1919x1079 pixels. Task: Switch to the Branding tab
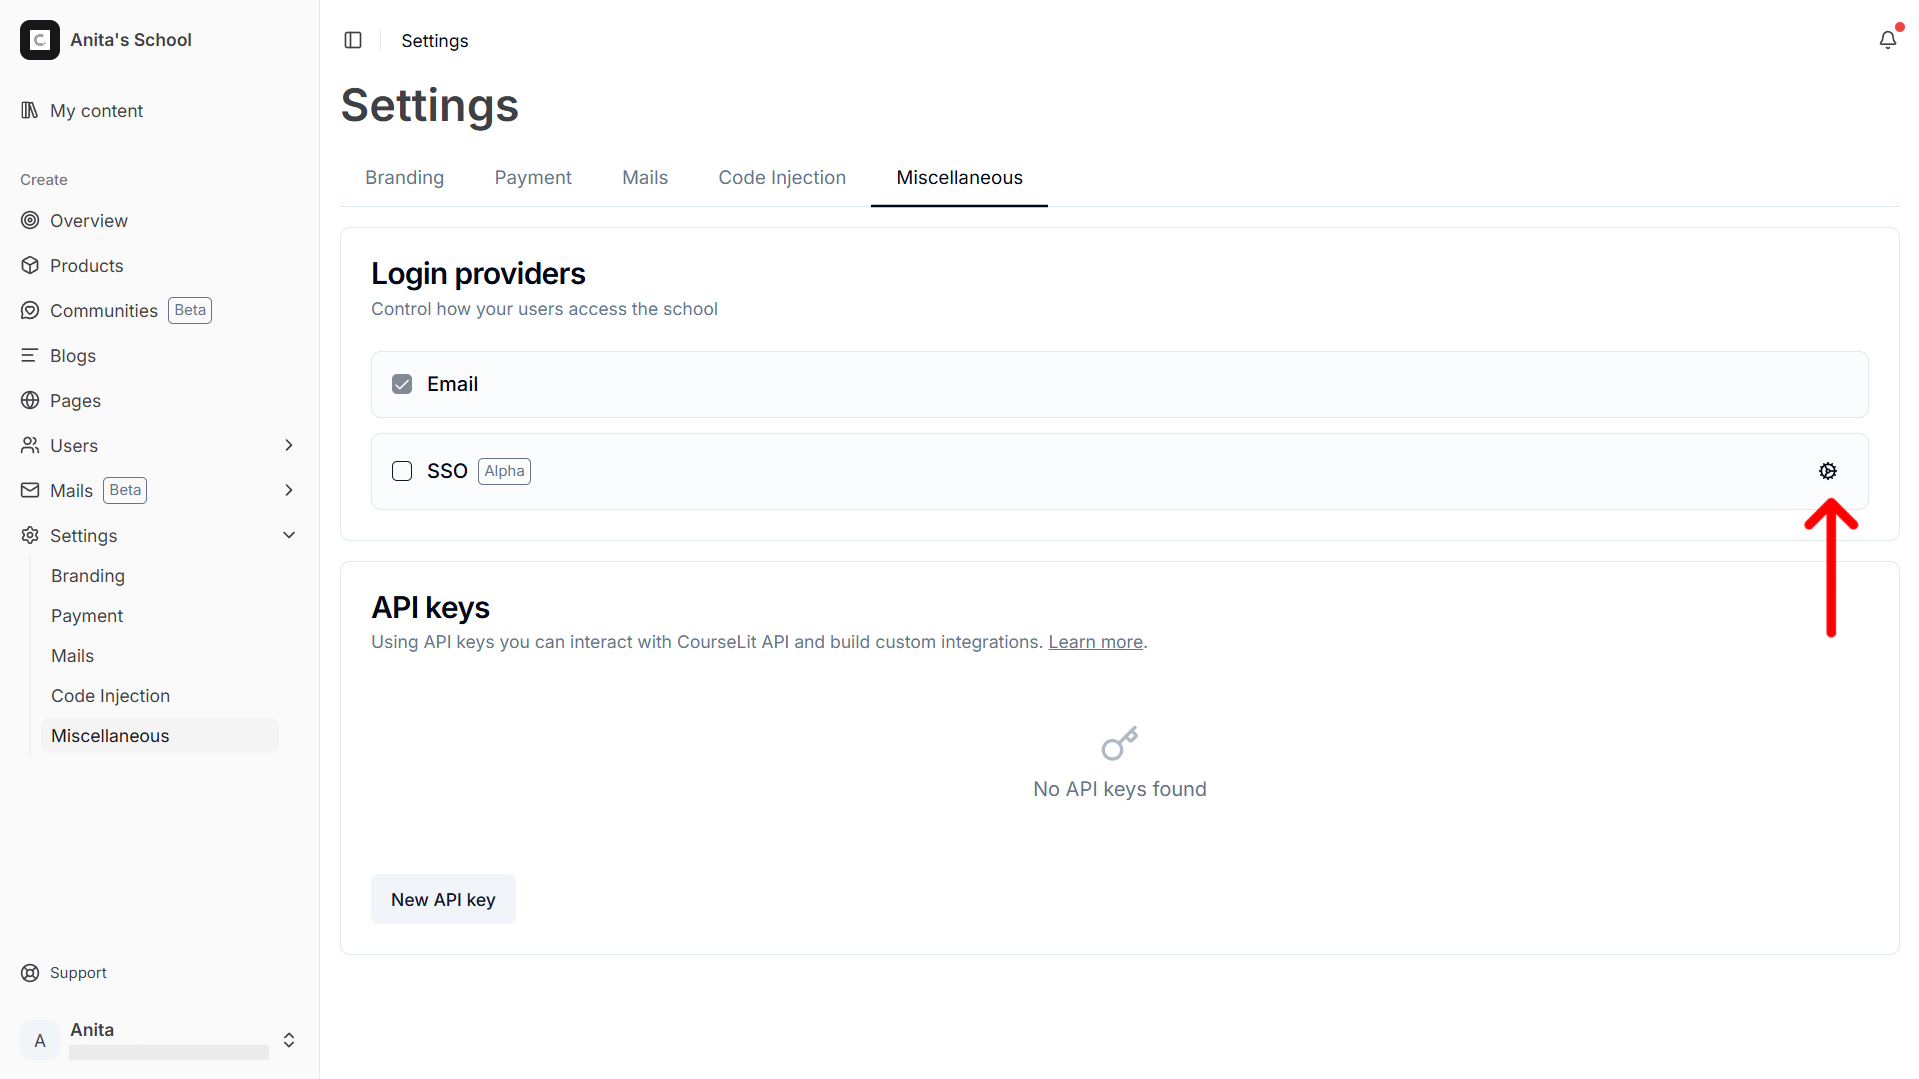click(404, 177)
